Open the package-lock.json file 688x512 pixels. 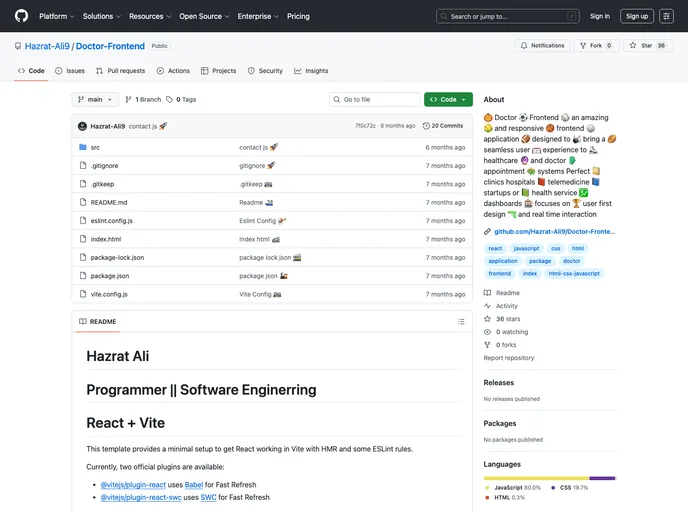pyautogui.click(x=117, y=258)
